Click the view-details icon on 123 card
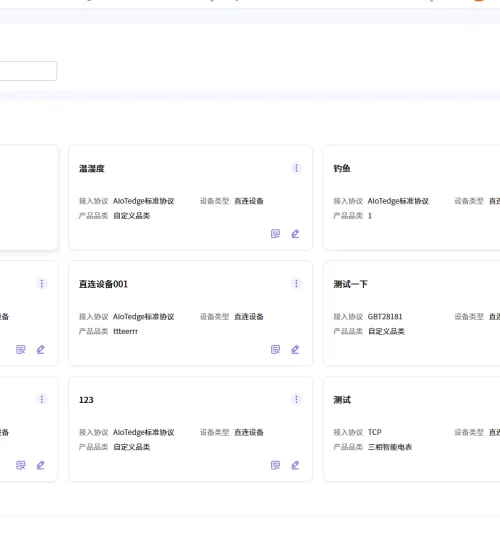Image resolution: width=500 pixels, height=550 pixels. [x=275, y=465]
